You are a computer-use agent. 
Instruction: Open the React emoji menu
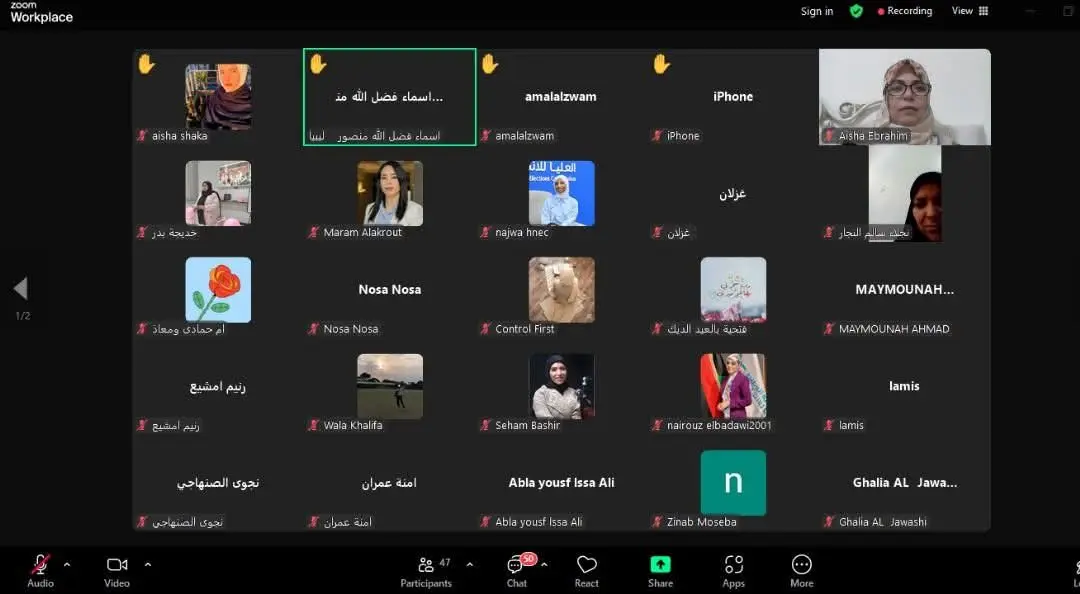[587, 570]
